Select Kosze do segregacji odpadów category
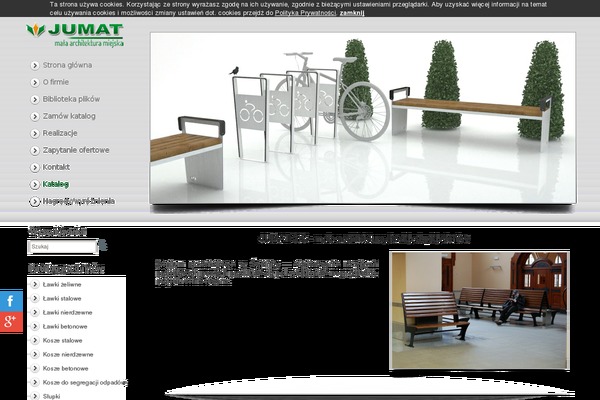This screenshot has width=600, height=400. (x=85, y=382)
